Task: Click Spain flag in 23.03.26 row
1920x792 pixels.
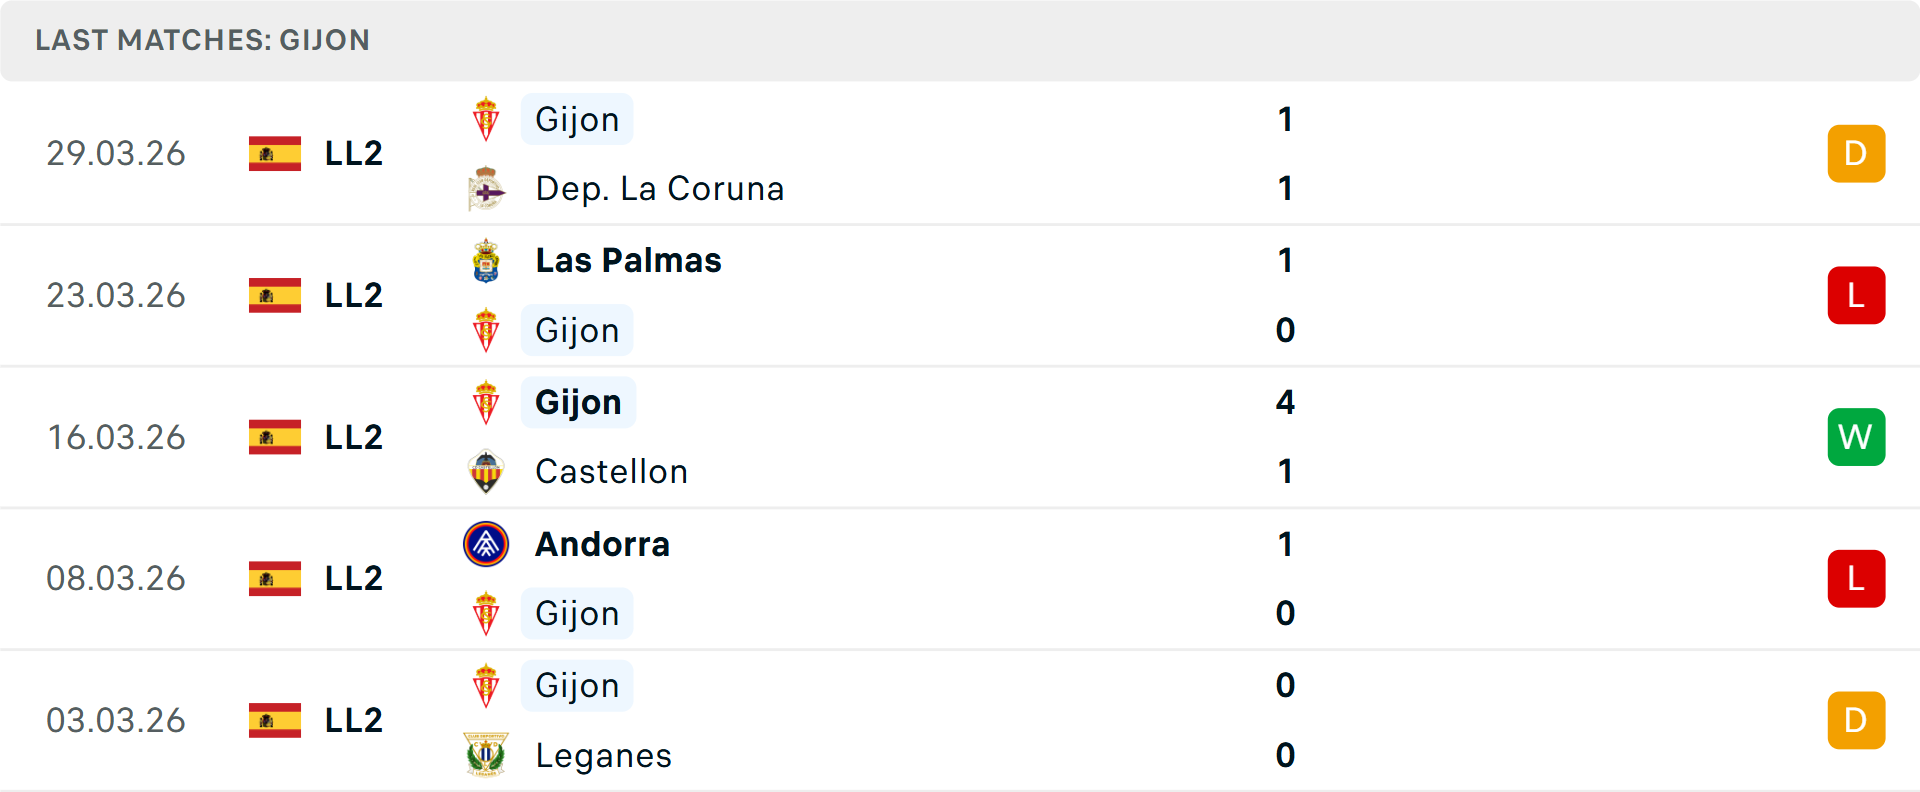Action: coord(275,295)
